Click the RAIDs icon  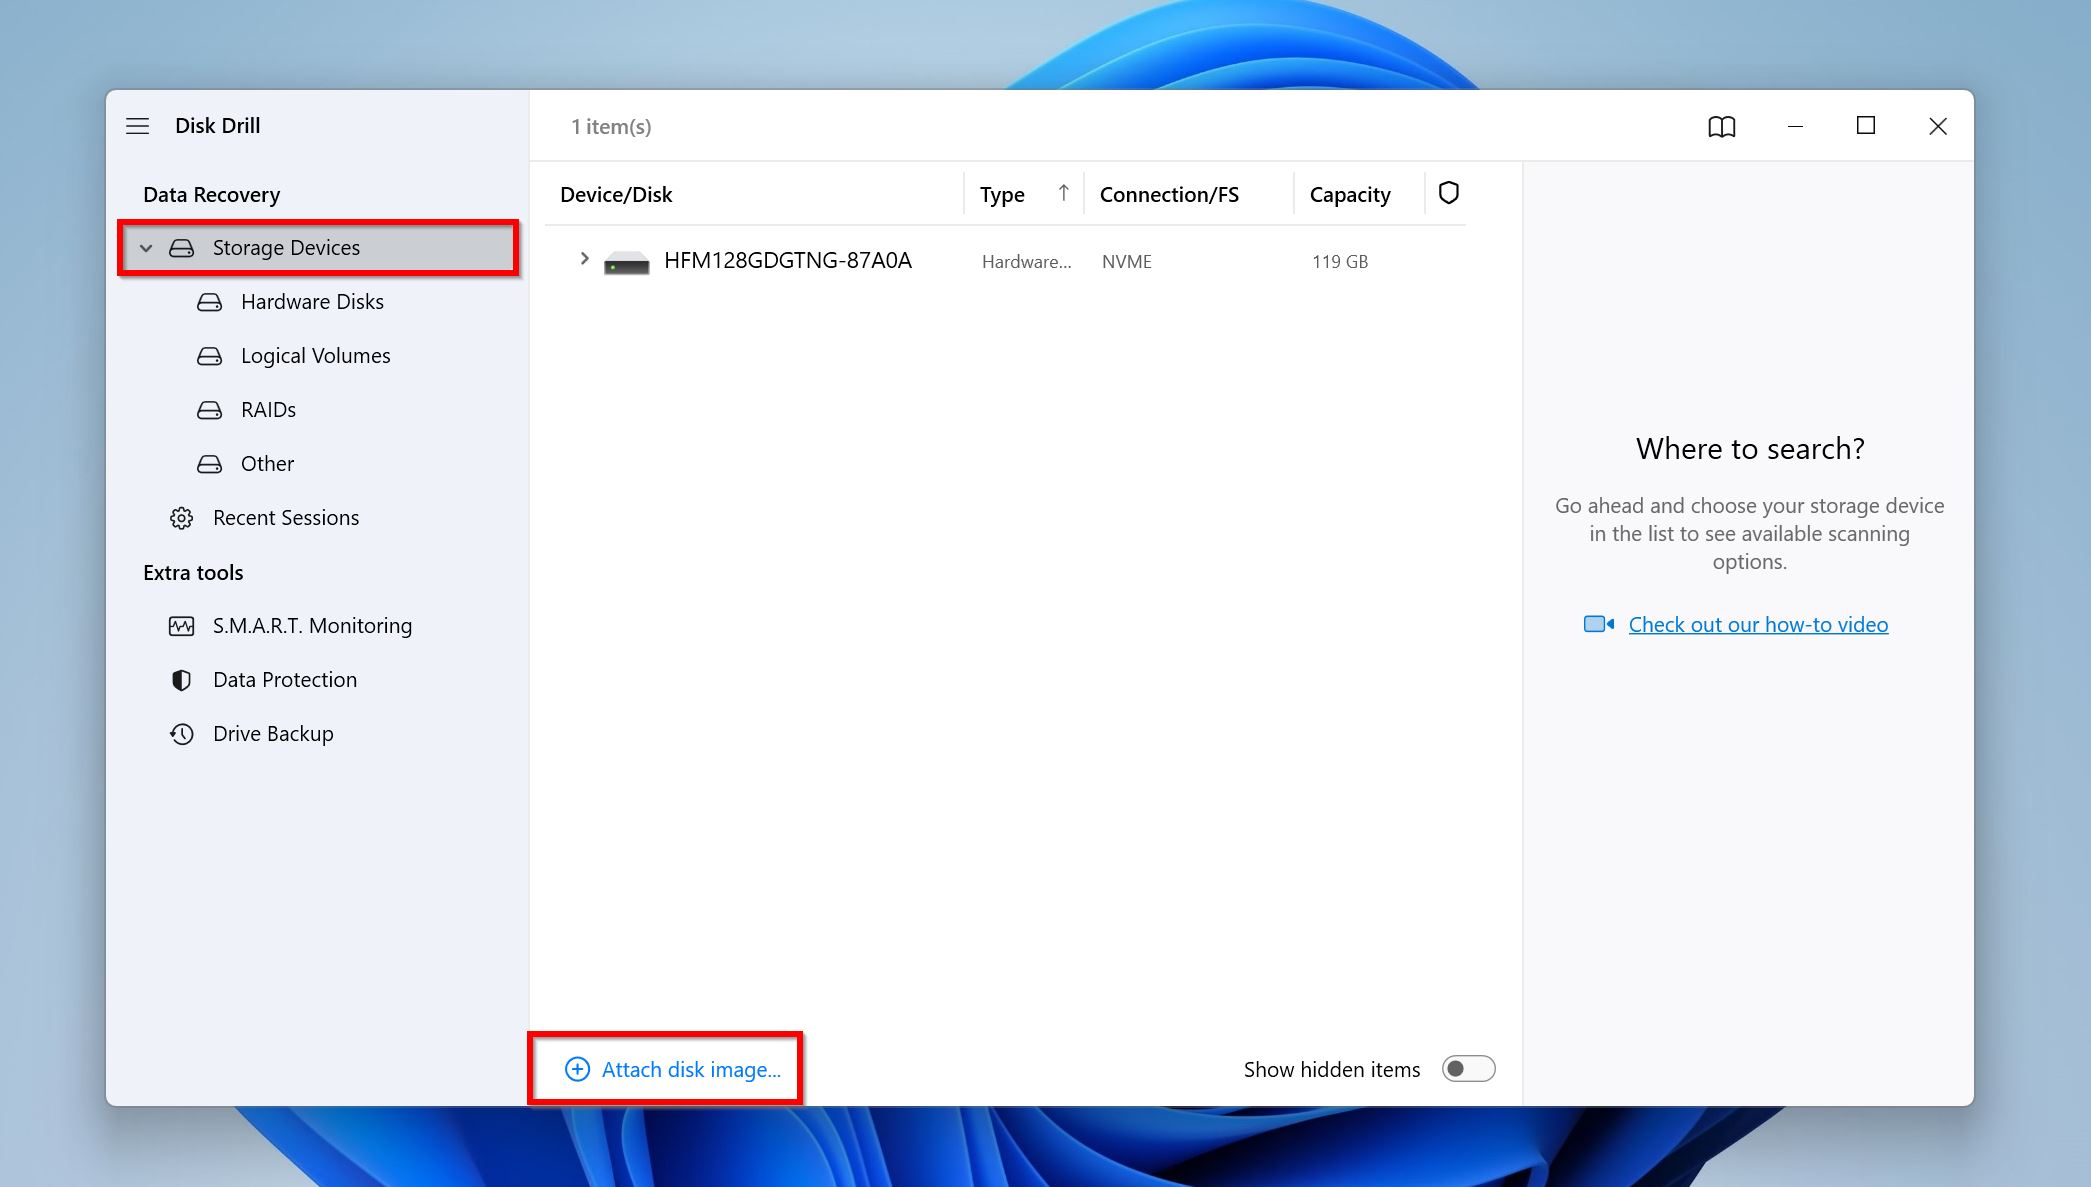coord(211,409)
